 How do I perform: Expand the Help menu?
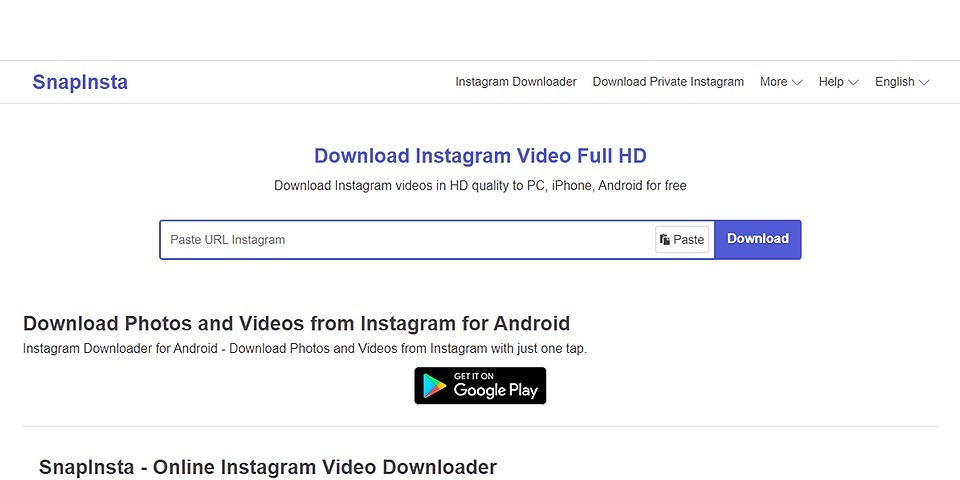[x=838, y=82]
